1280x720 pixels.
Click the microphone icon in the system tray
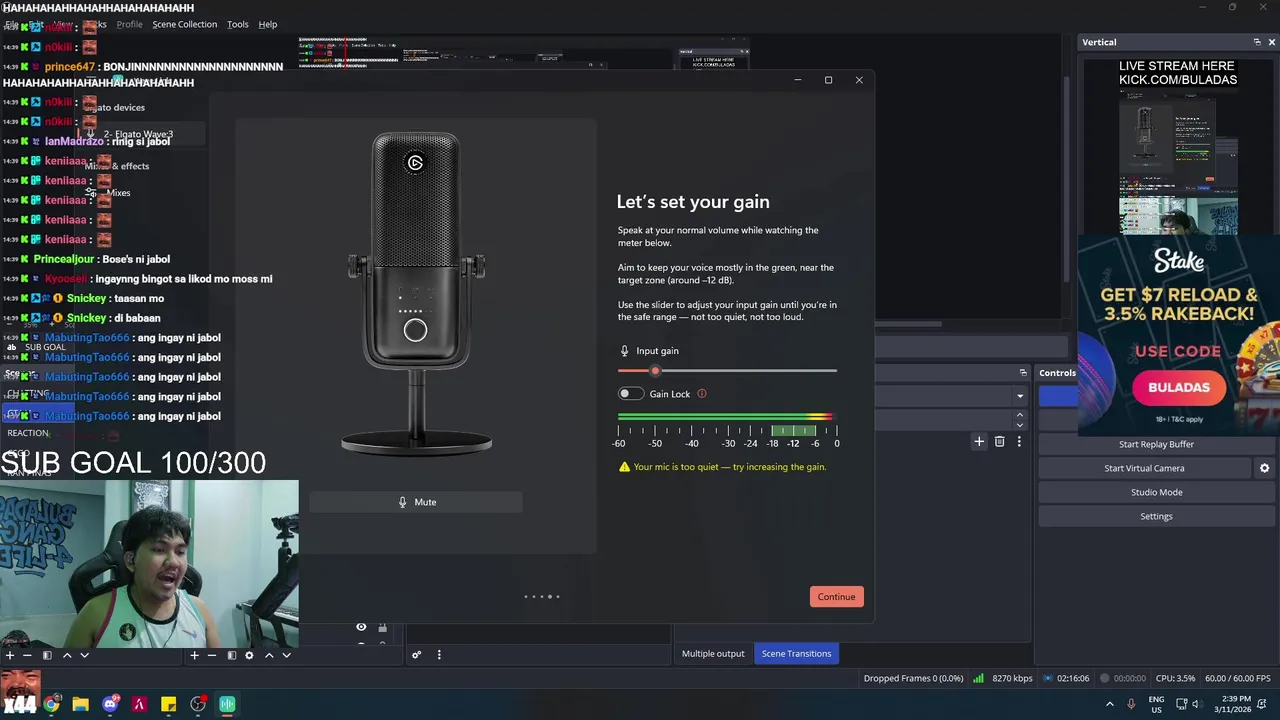coord(1131,704)
